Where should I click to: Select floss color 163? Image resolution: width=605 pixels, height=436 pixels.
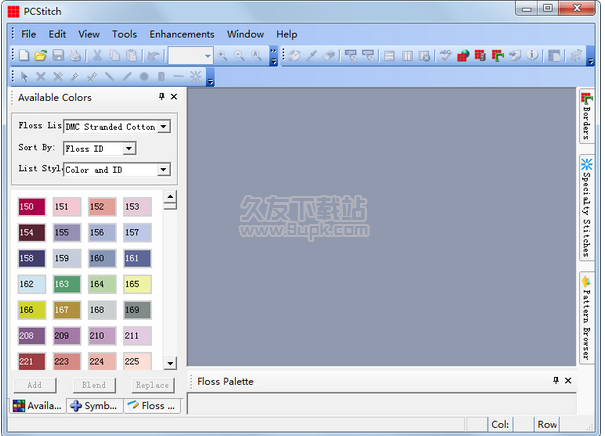coord(67,284)
